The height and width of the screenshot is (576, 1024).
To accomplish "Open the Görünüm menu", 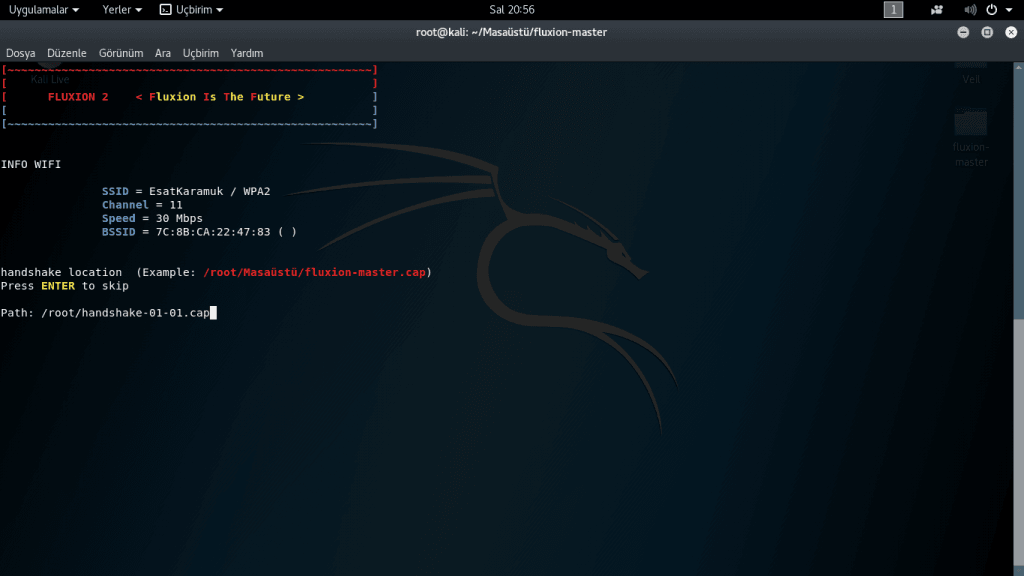I will (x=121, y=53).
